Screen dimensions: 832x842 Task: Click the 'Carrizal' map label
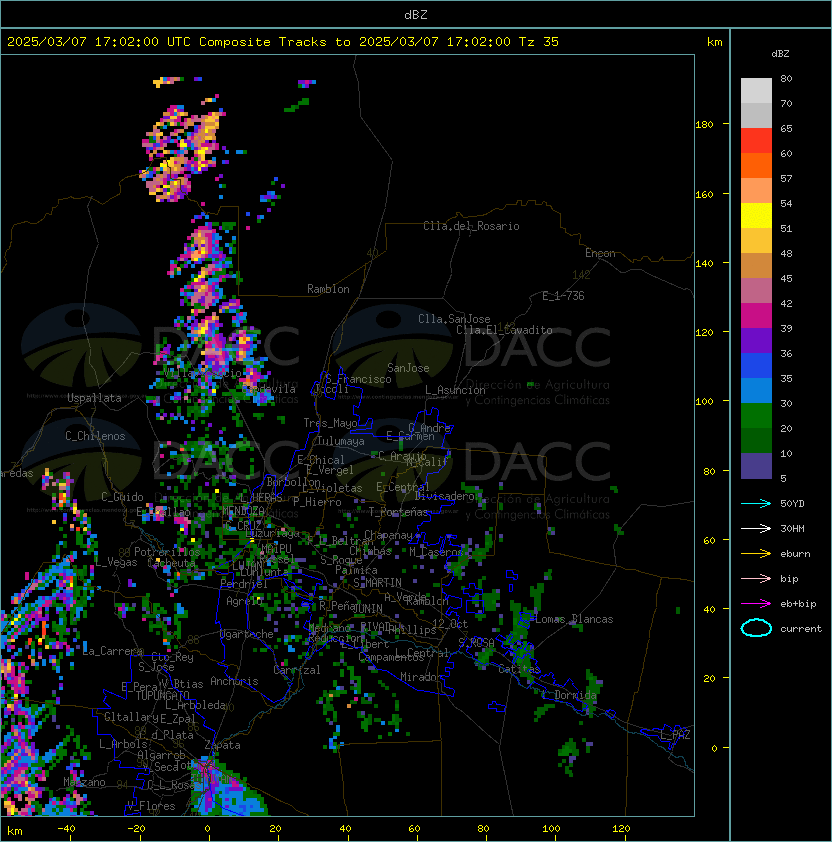click(x=297, y=670)
